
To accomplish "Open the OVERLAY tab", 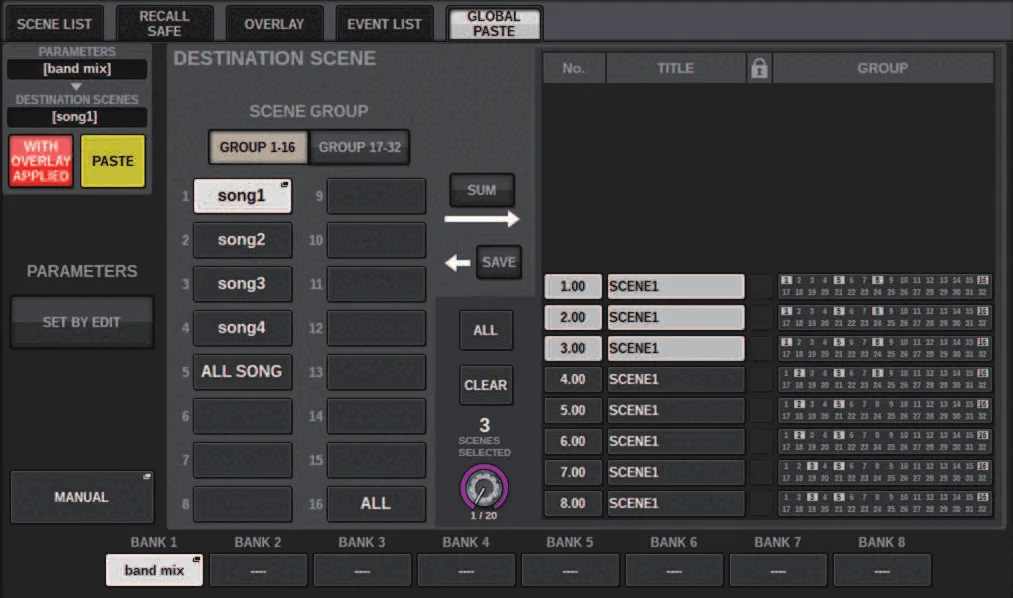I will [x=274, y=24].
